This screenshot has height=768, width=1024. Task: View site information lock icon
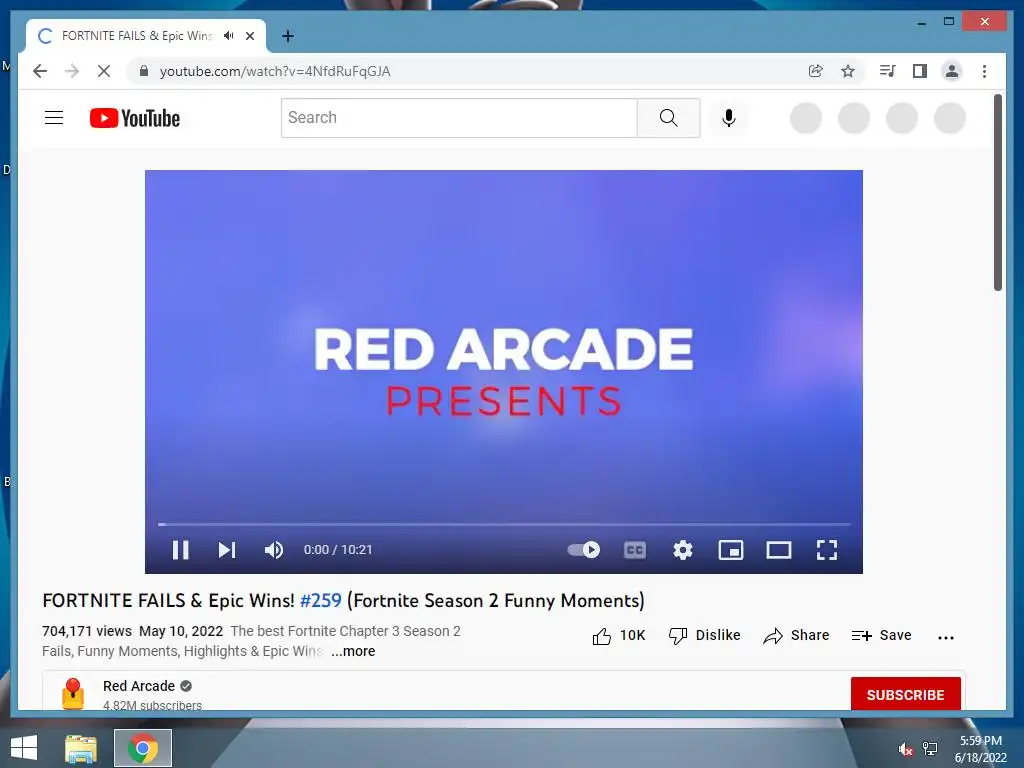(x=144, y=71)
